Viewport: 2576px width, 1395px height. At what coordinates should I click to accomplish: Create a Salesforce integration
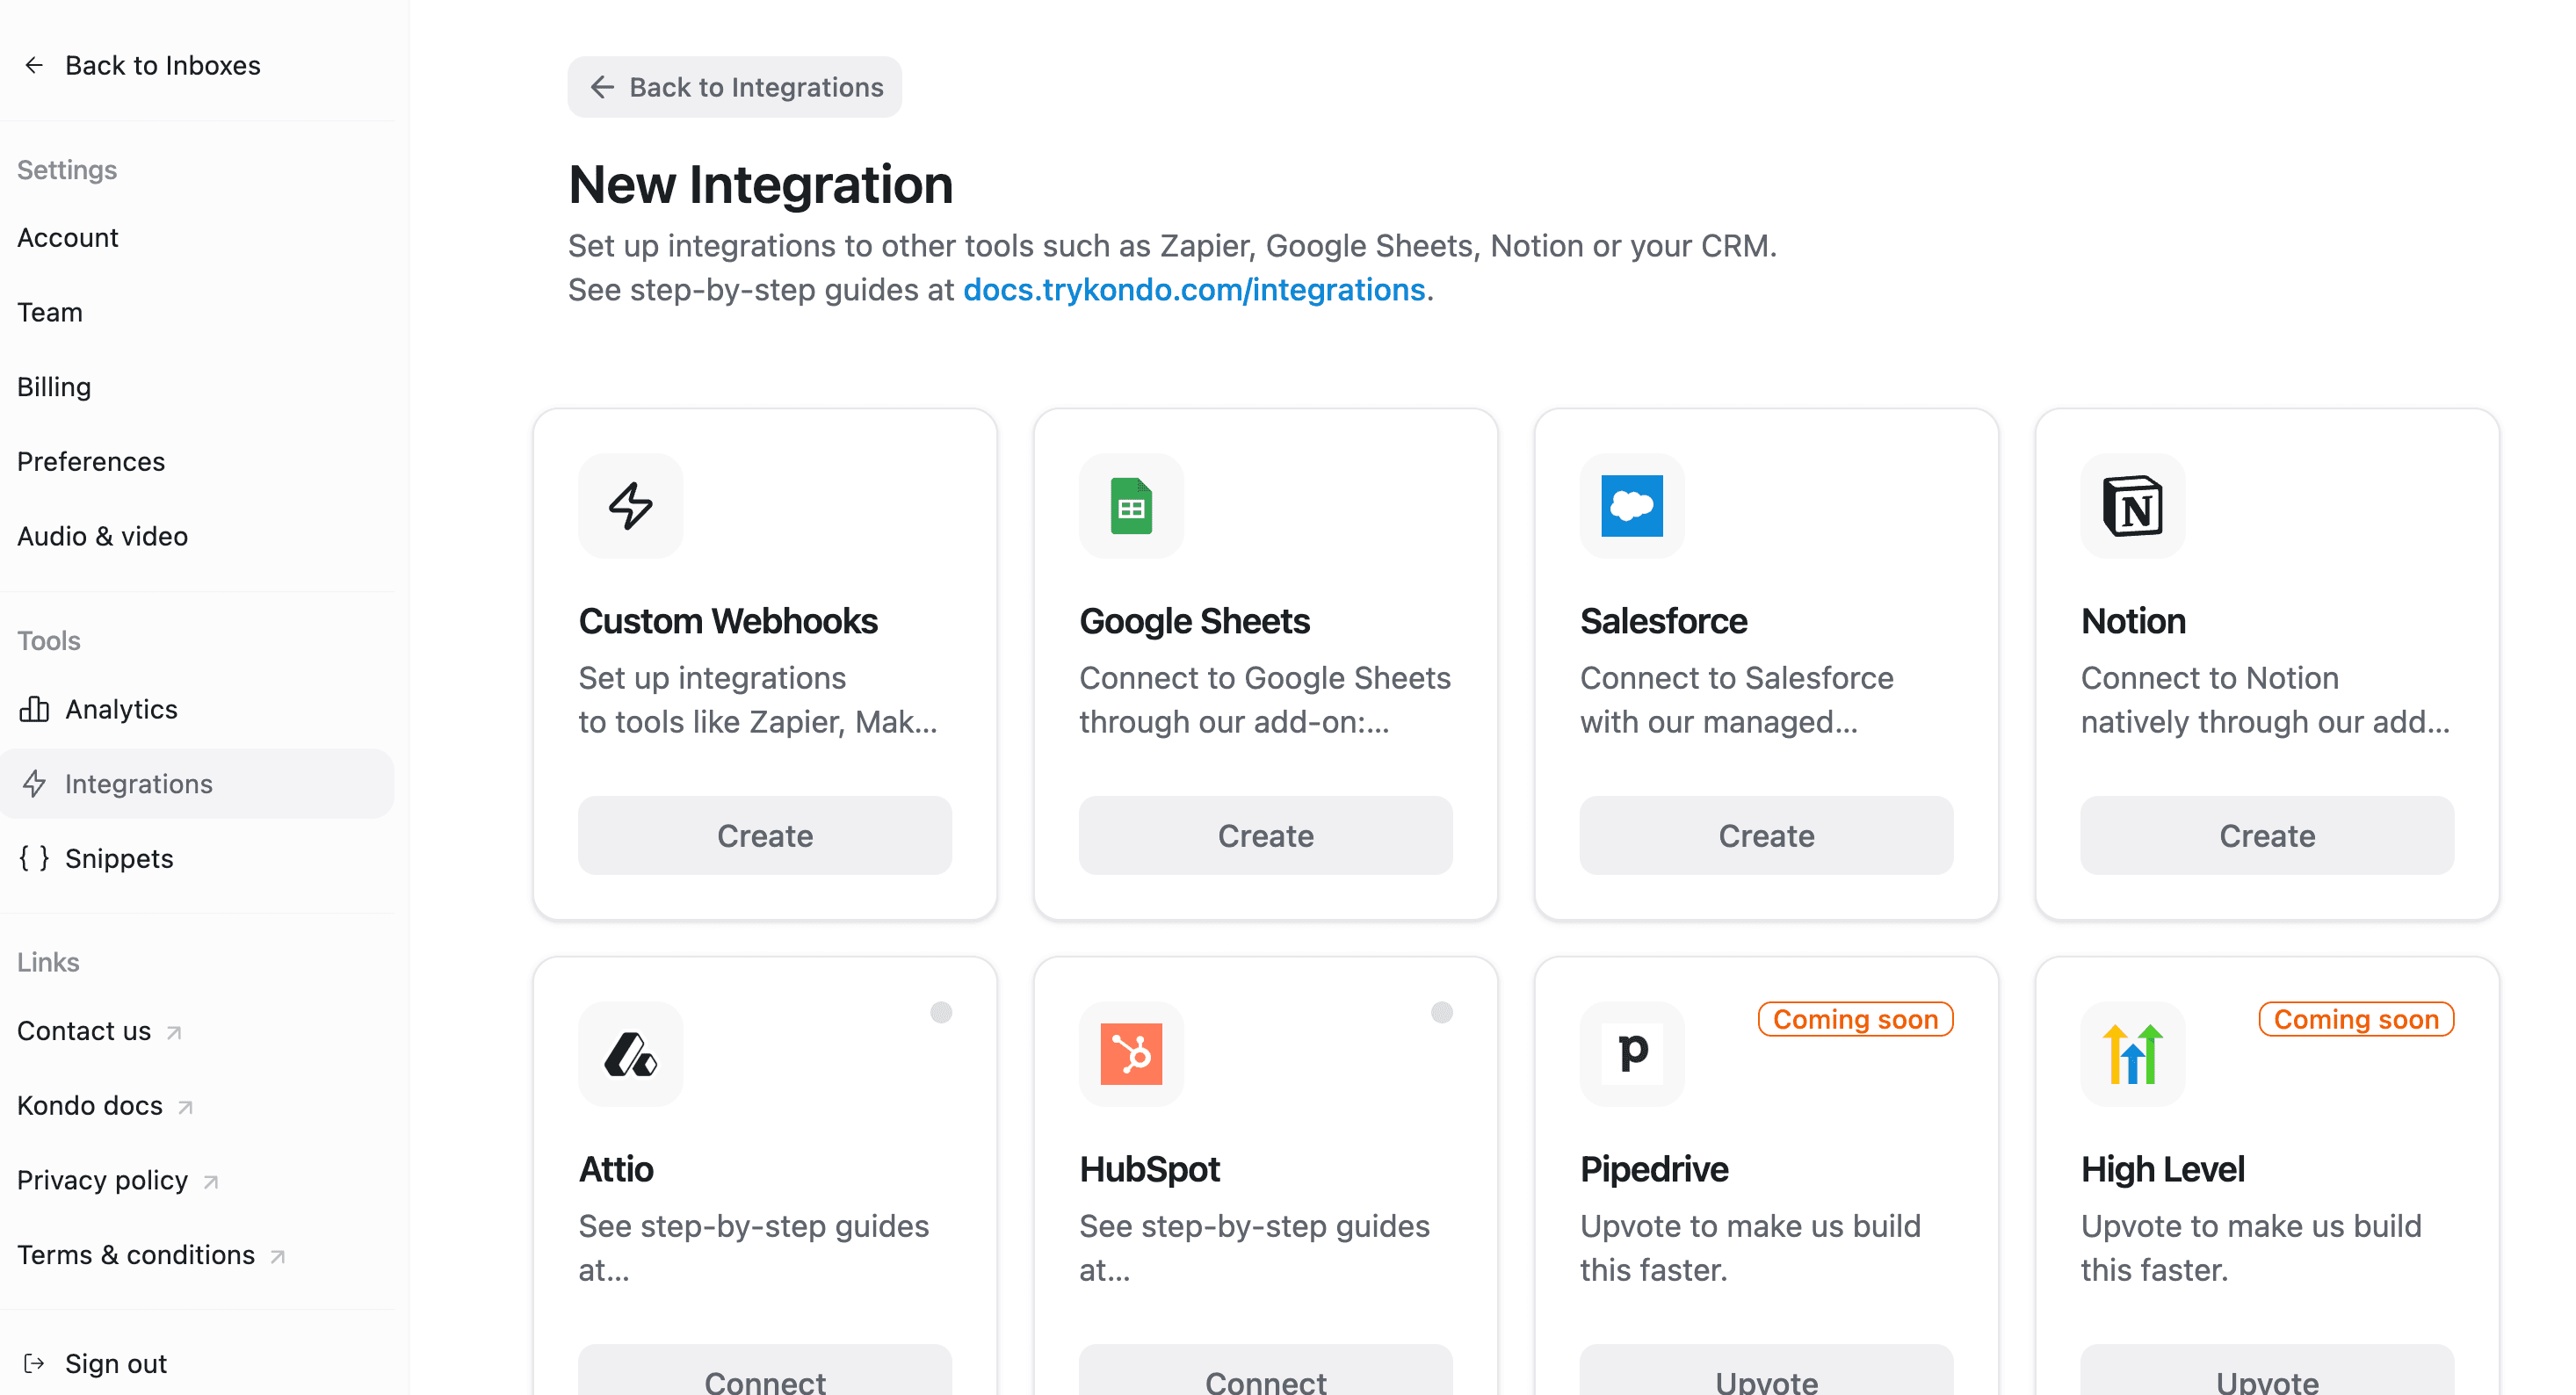click(x=1766, y=835)
